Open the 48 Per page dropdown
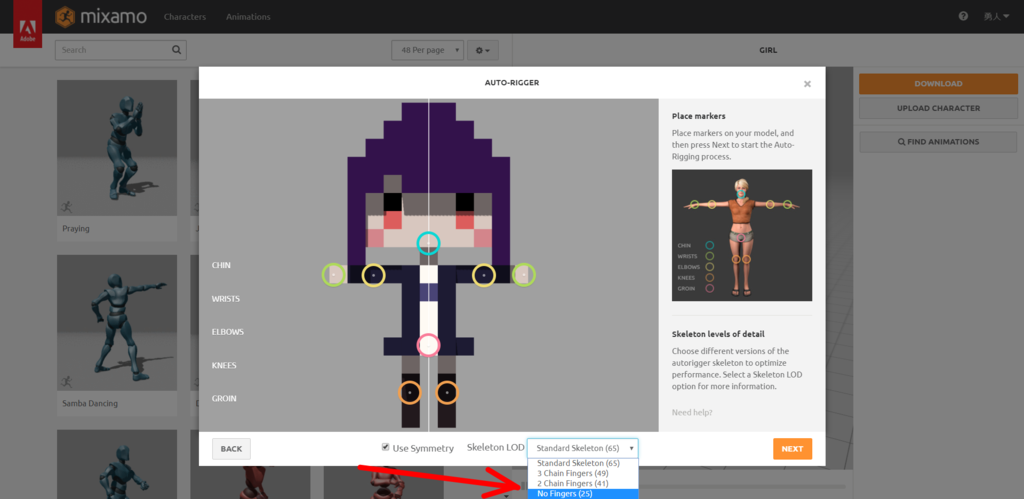The height and width of the screenshot is (499, 1024). [427, 50]
